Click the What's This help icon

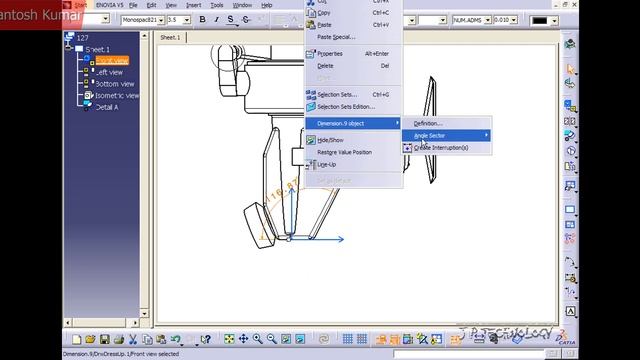206,339
